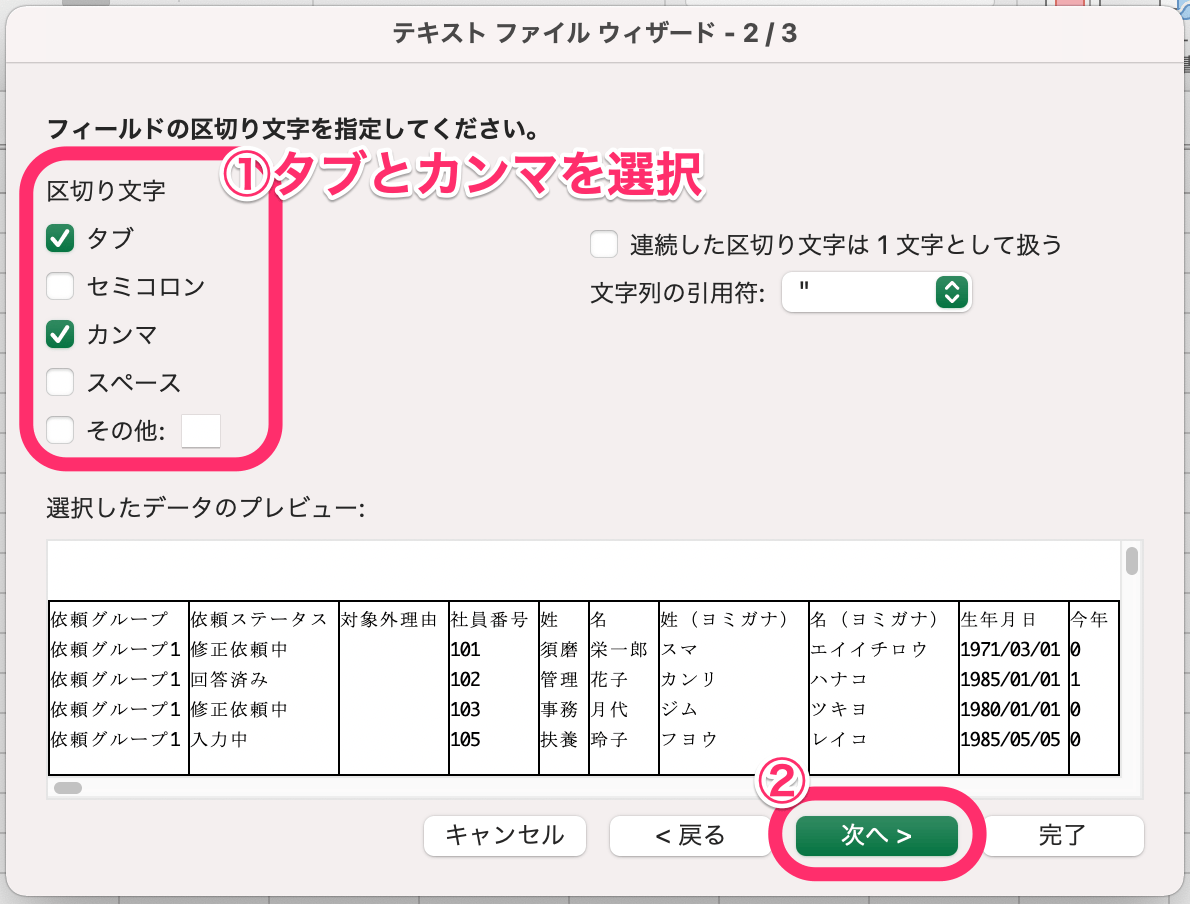Click the 月代 name cell
The width and height of the screenshot is (1190, 904).
coord(609,710)
